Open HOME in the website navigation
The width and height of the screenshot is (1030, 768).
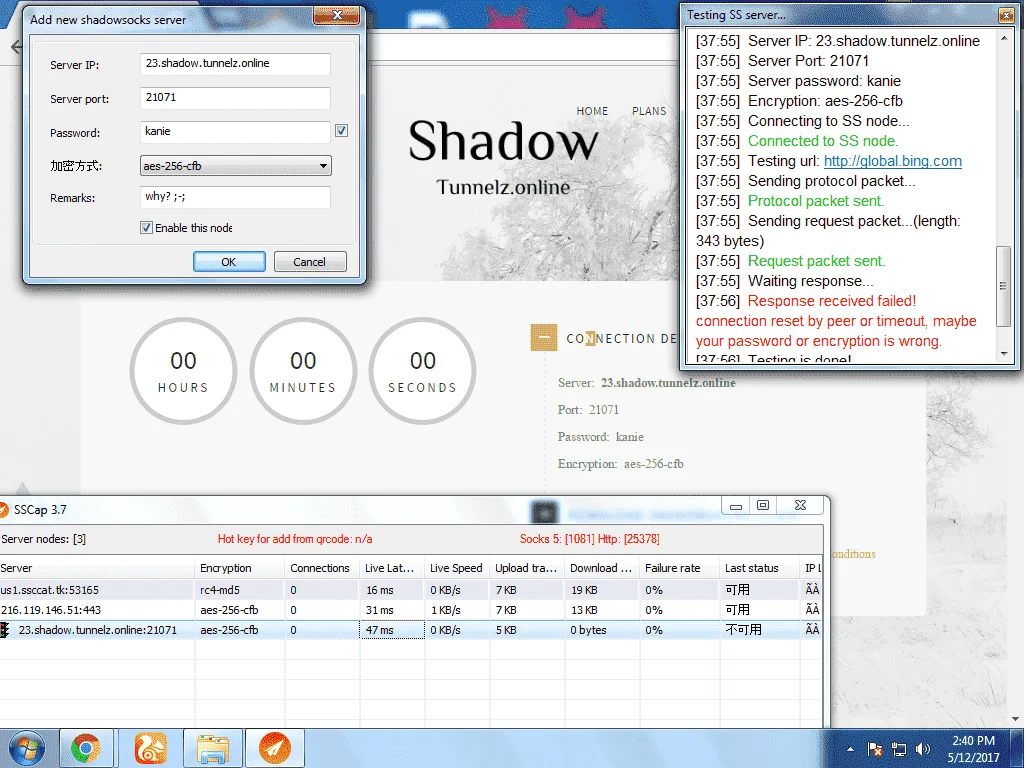(x=593, y=111)
